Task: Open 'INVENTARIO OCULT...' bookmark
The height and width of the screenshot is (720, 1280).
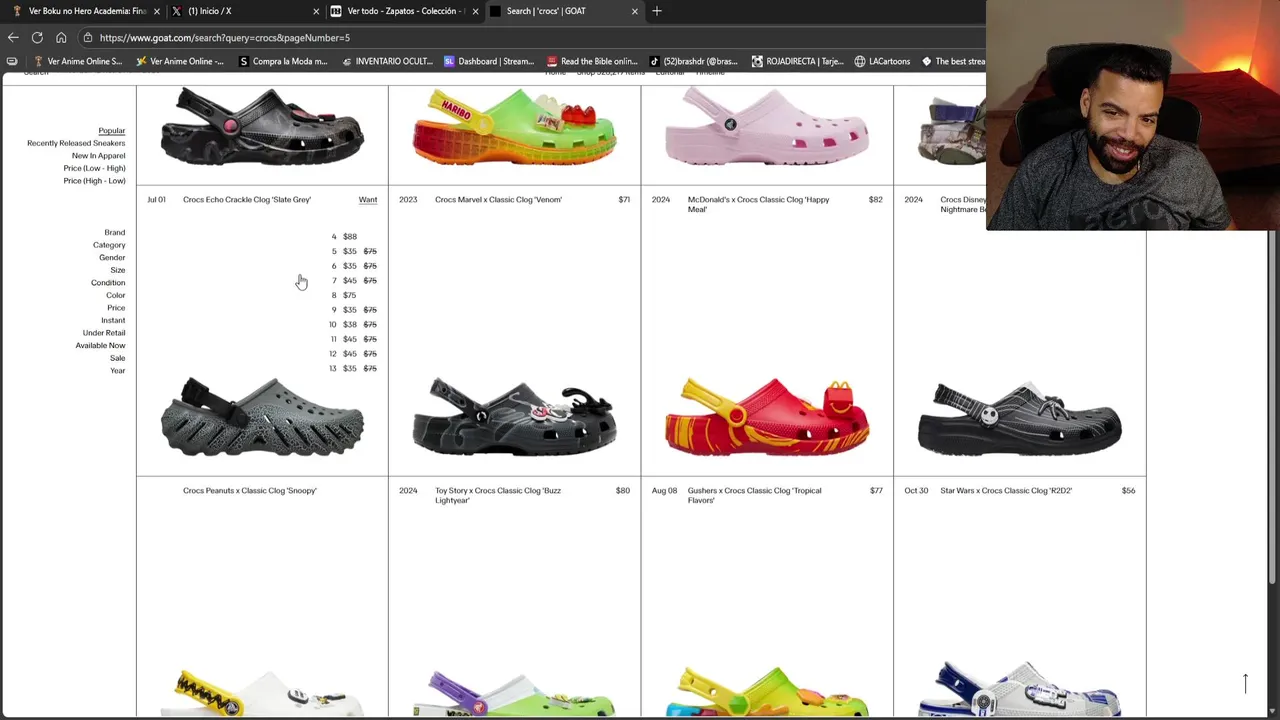Action: (387, 61)
